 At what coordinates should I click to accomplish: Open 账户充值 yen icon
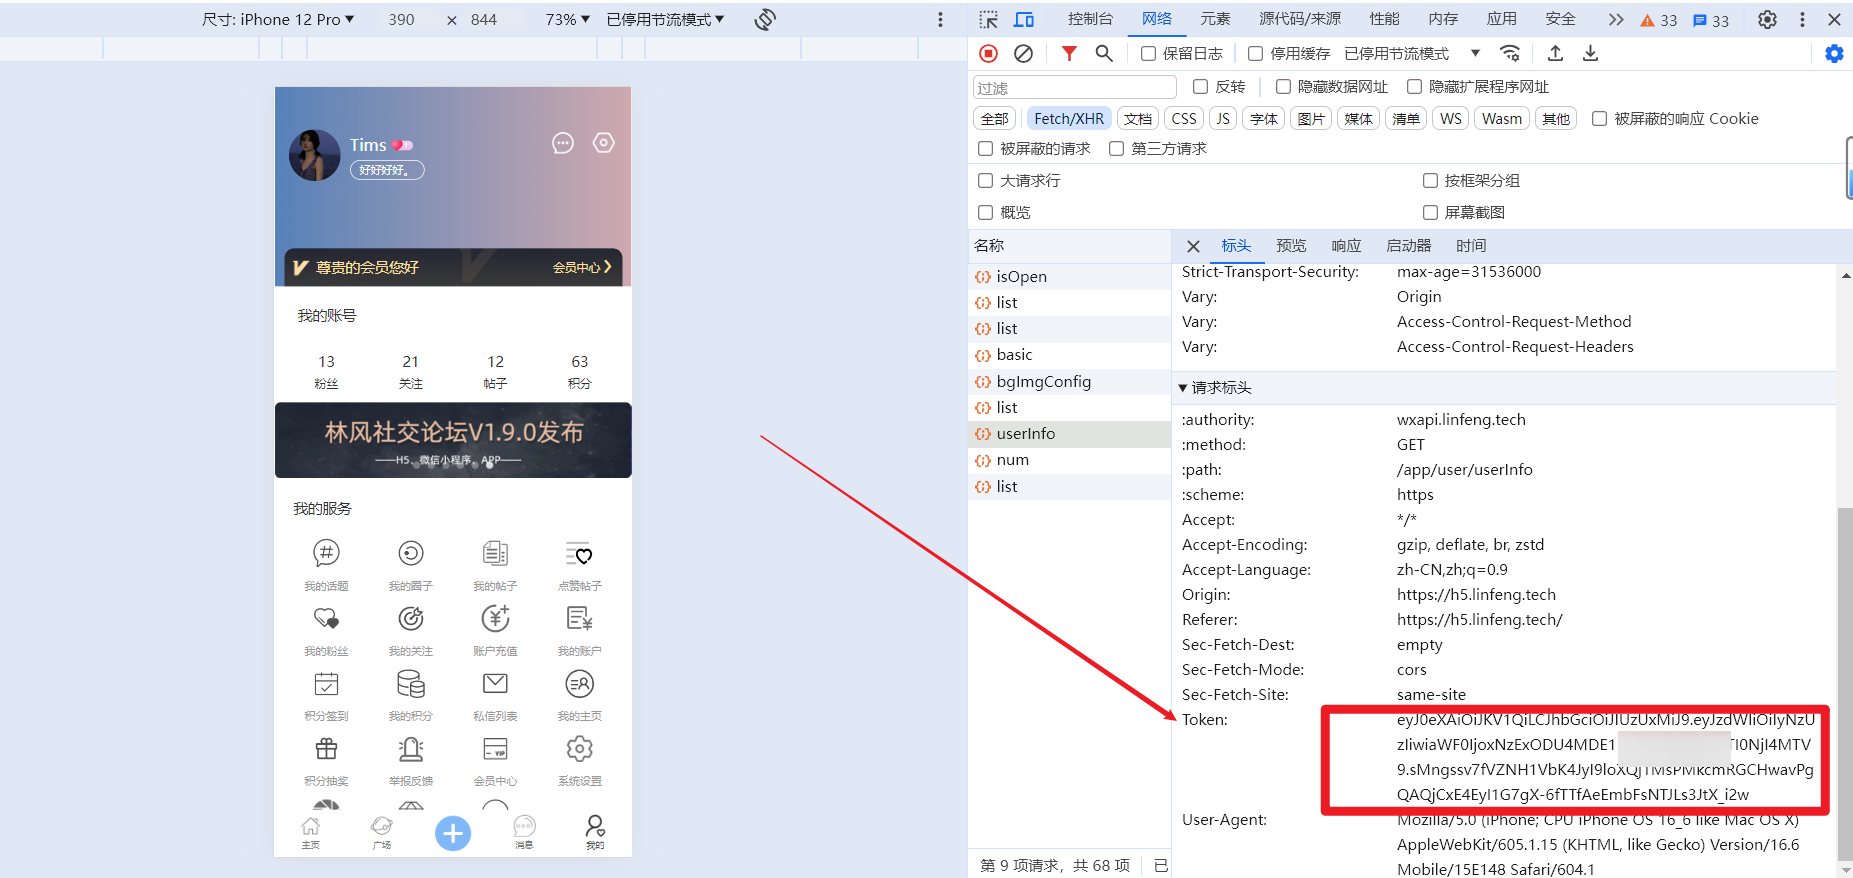(x=495, y=618)
